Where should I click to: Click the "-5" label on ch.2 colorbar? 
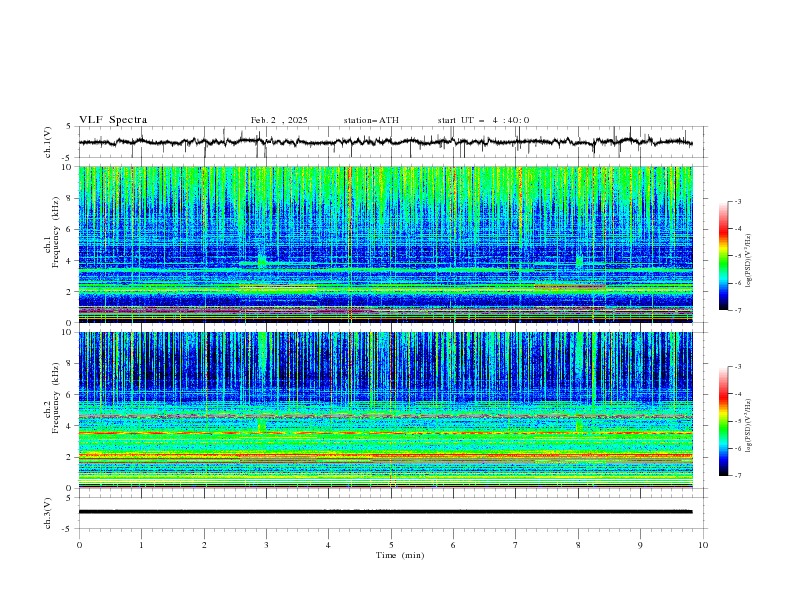(738, 421)
